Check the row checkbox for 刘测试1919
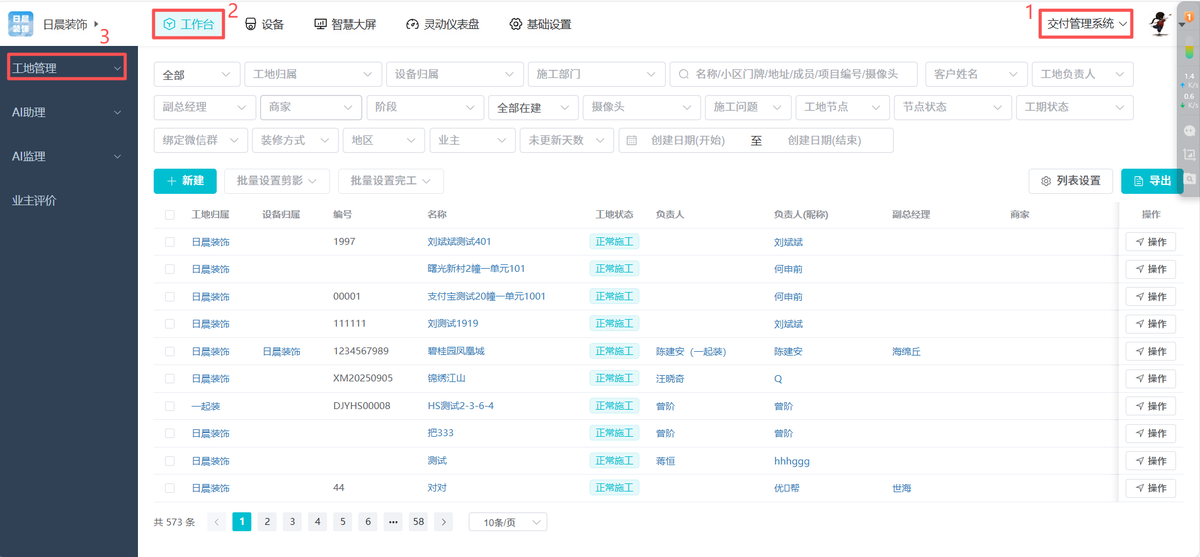Image resolution: width=1200 pixels, height=557 pixels. (169, 324)
